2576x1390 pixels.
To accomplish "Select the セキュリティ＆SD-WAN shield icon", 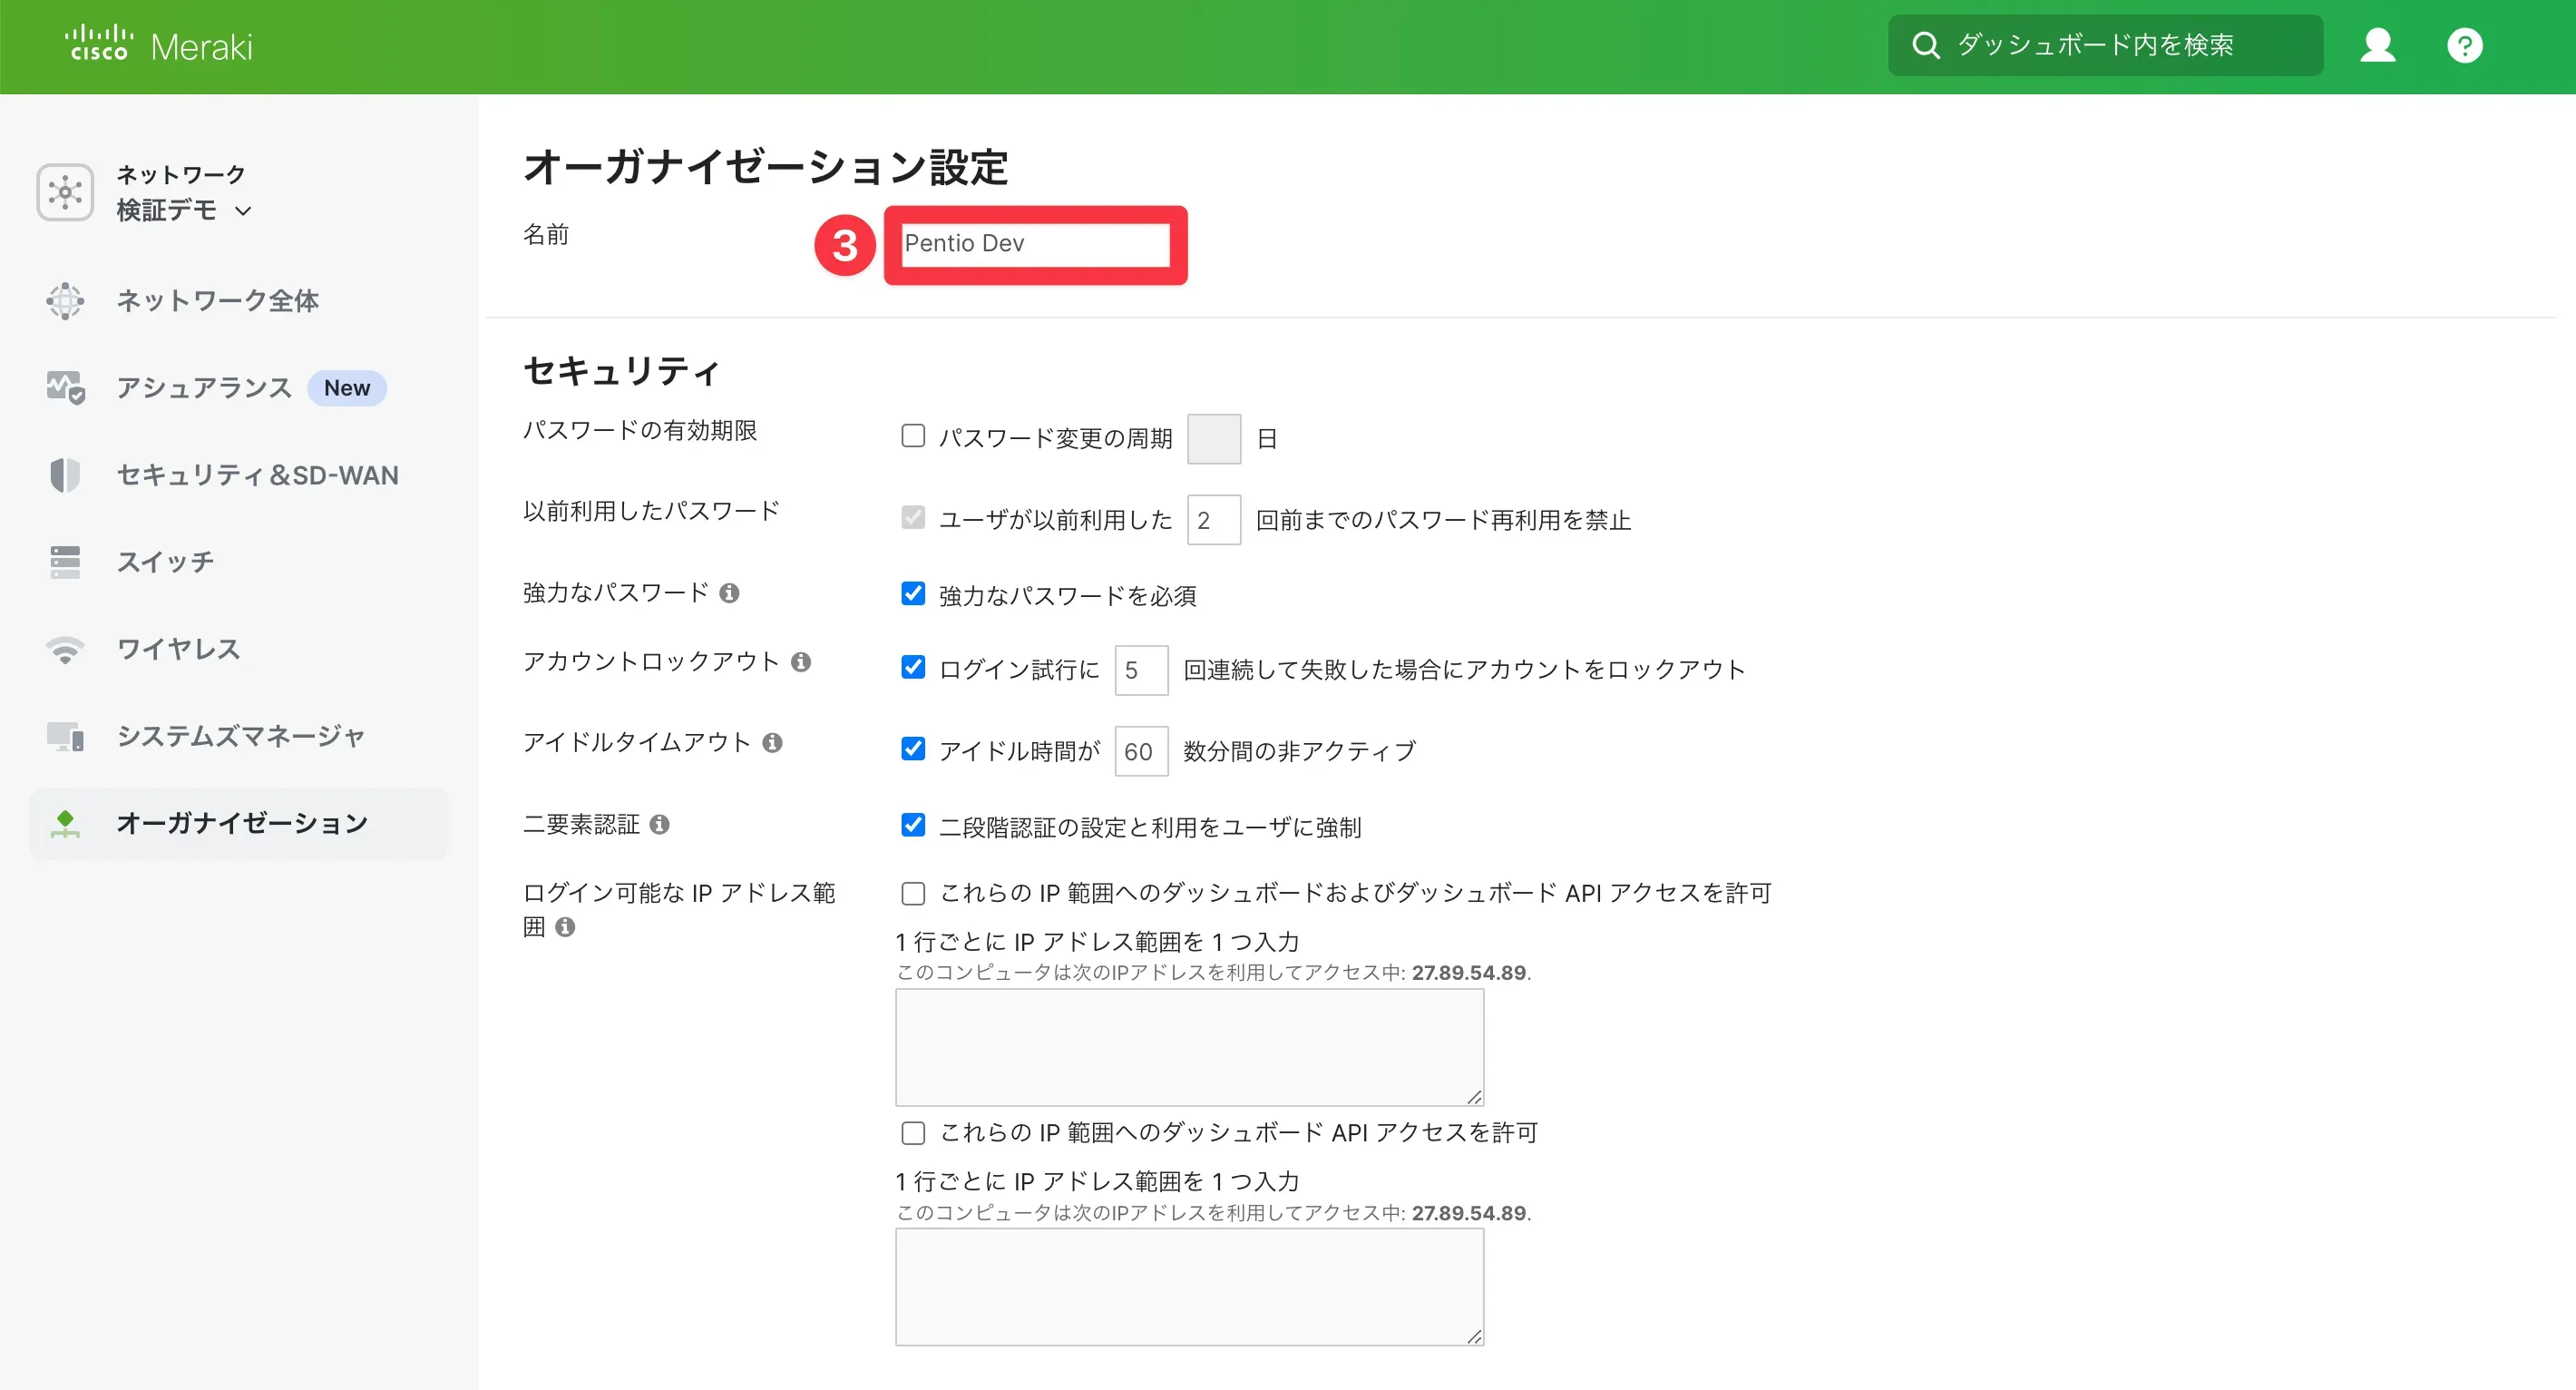I will [64, 475].
